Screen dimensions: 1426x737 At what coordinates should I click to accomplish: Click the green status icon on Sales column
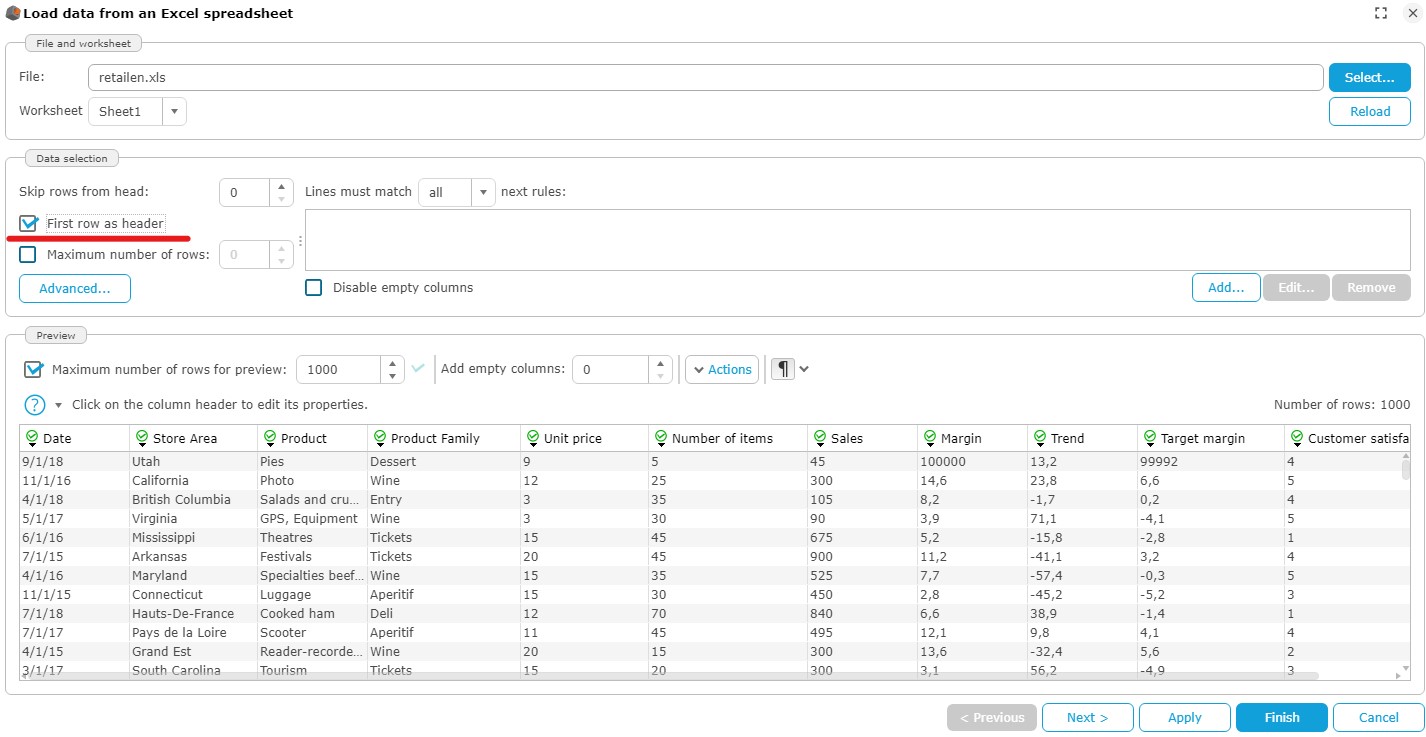pyautogui.click(x=821, y=437)
